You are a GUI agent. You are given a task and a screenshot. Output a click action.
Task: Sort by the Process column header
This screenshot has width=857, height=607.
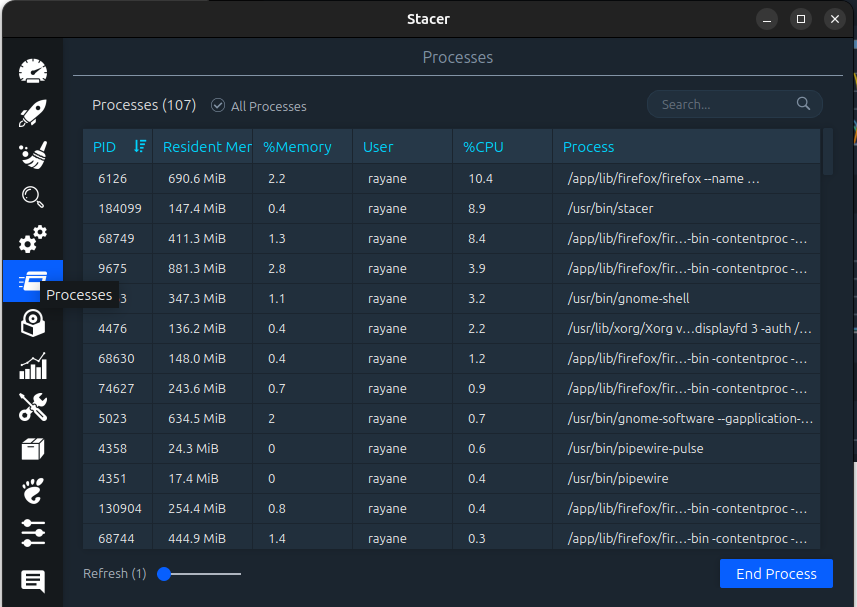tap(686, 147)
